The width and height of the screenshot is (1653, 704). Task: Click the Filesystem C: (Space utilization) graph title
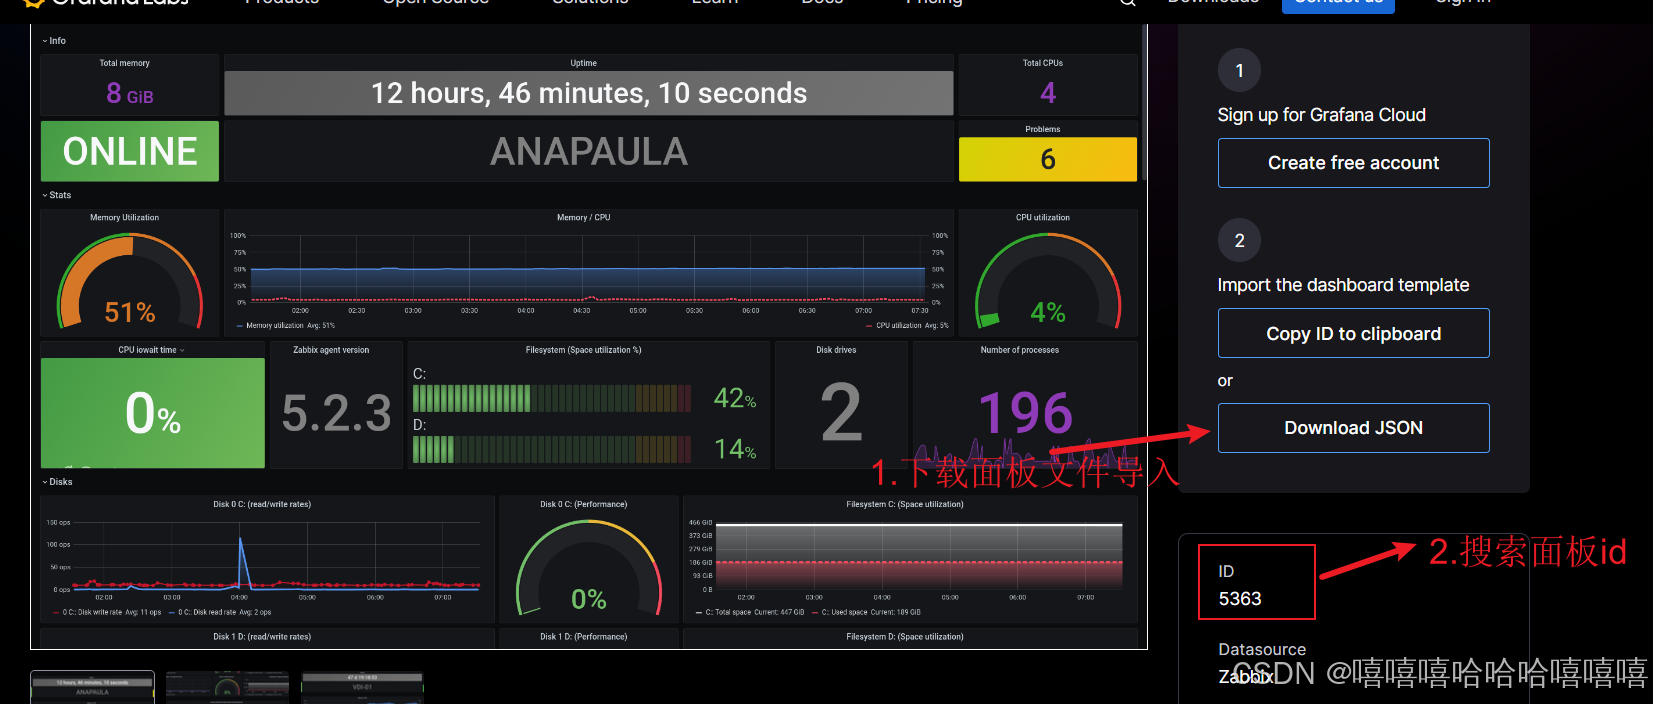pos(904,504)
